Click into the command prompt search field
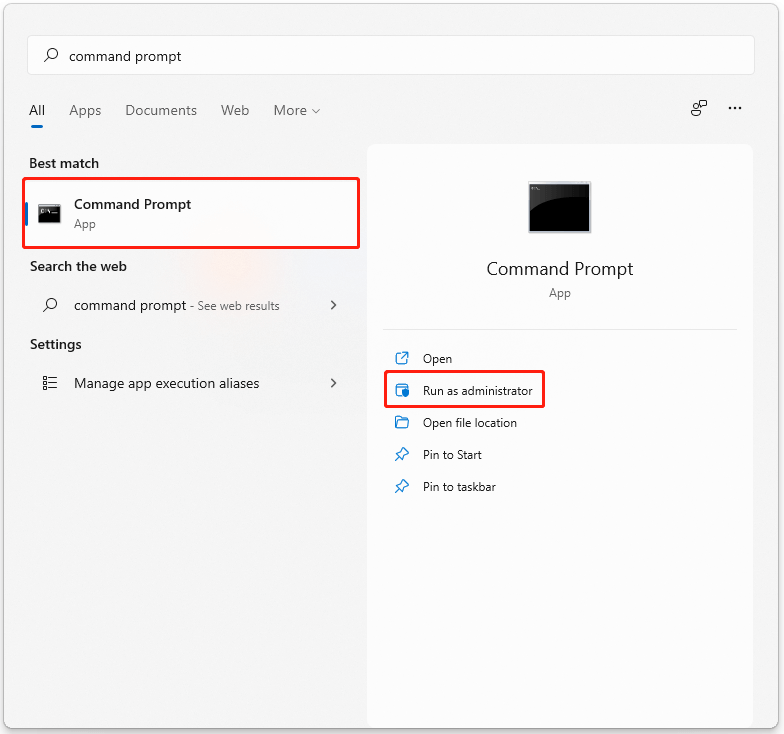 click(x=390, y=55)
